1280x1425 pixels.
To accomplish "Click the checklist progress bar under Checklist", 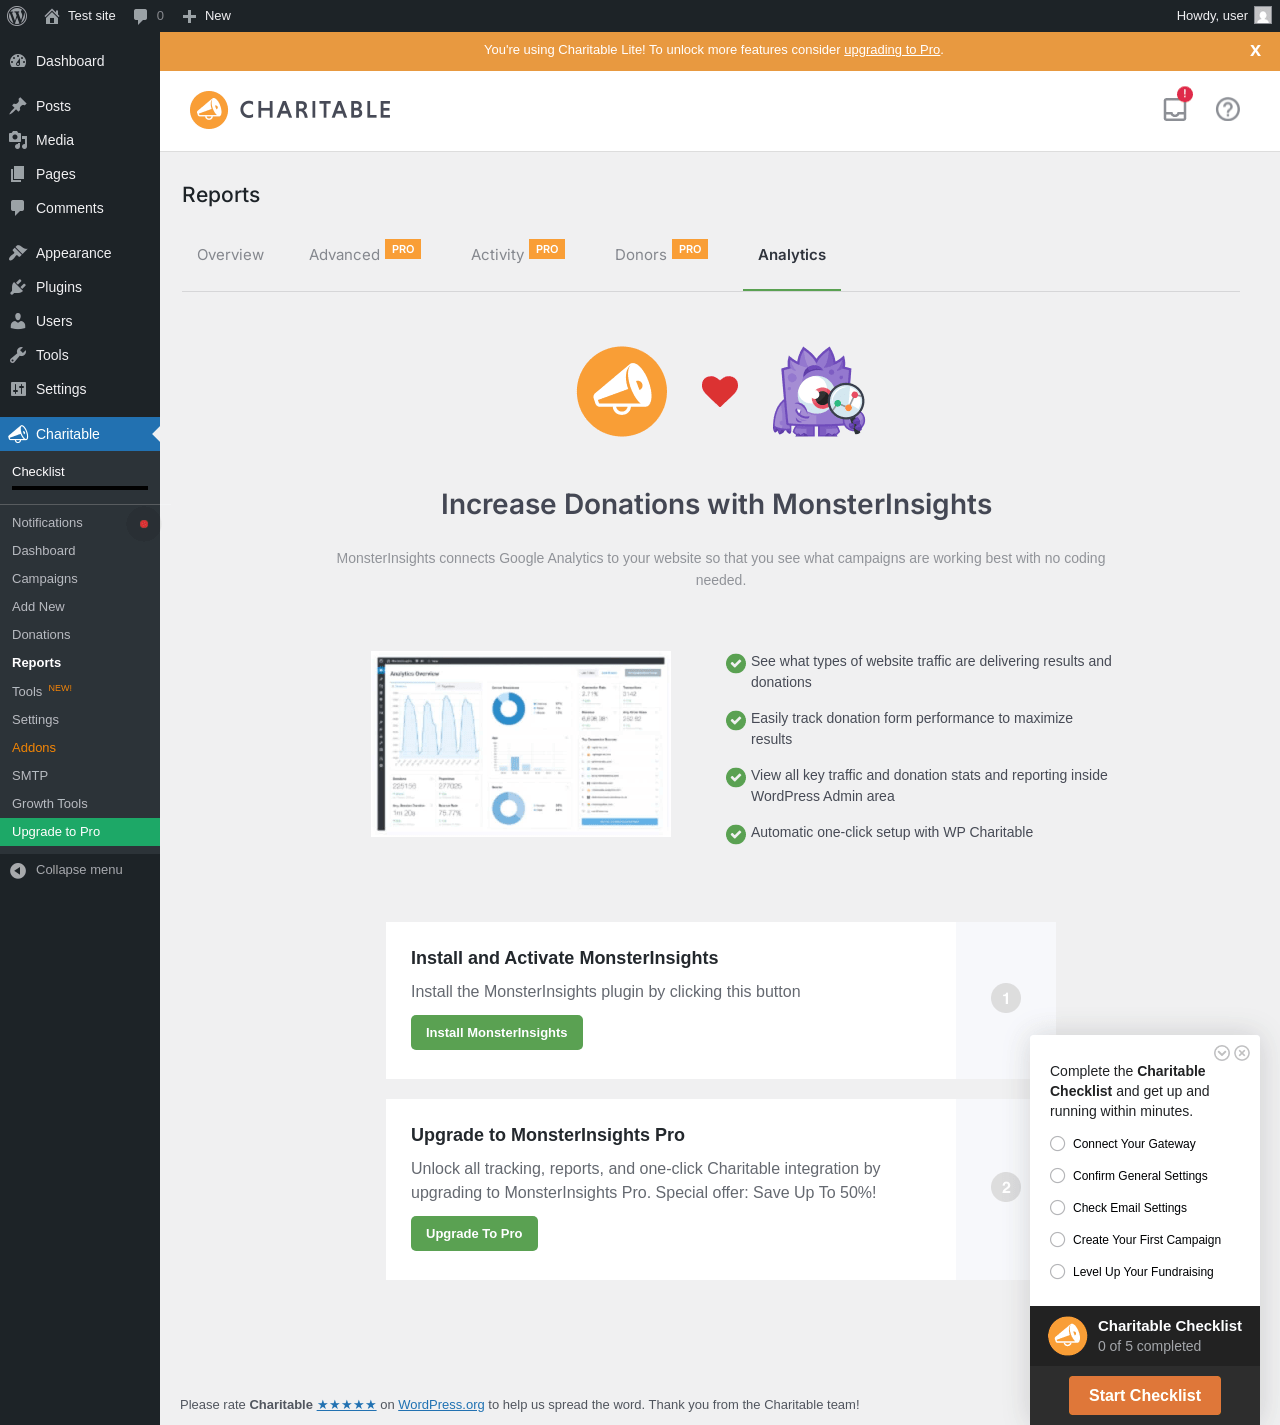I will pos(80,488).
